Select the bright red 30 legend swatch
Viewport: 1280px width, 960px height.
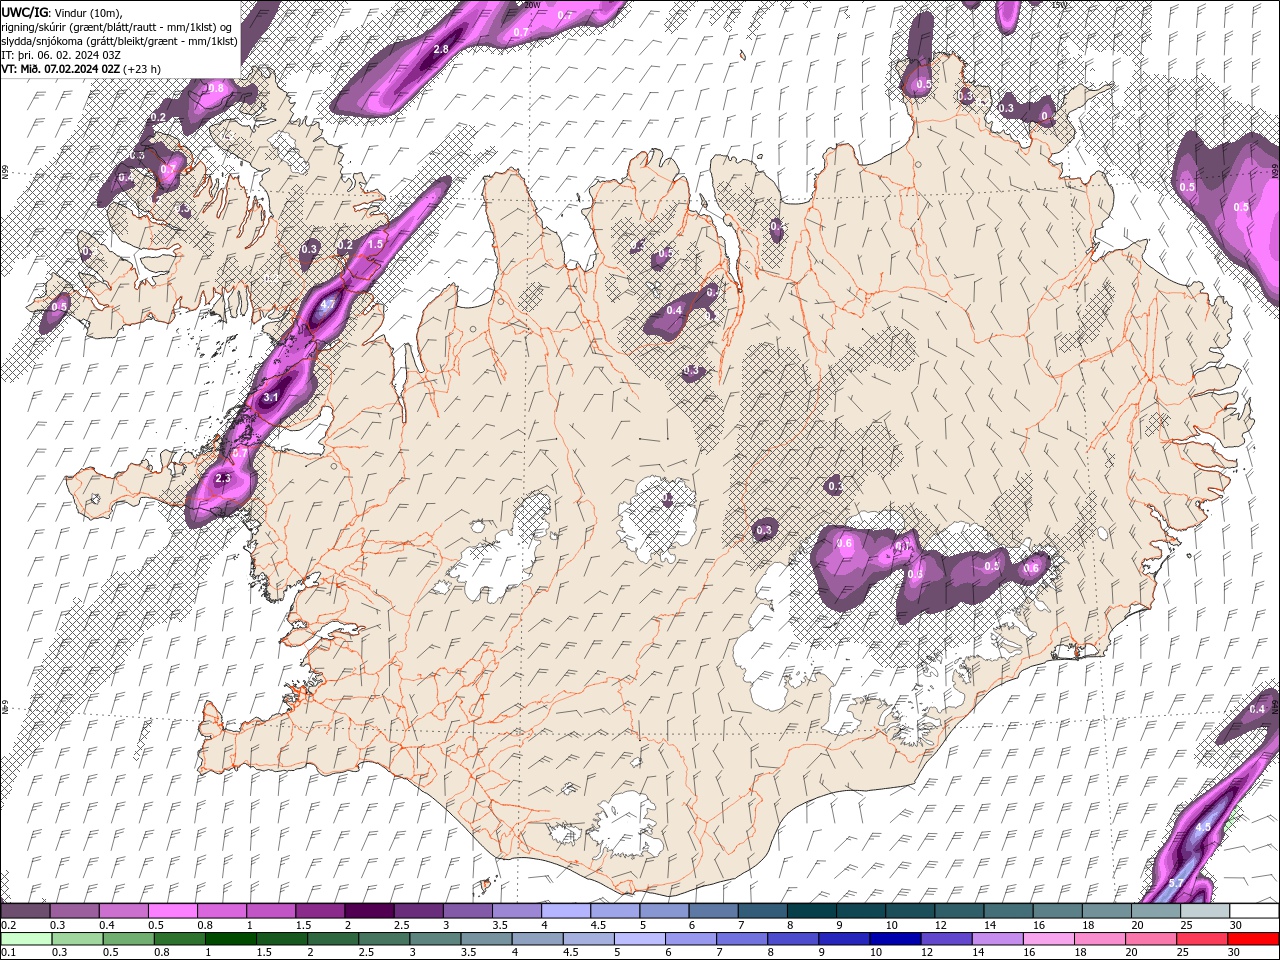(x=1253, y=939)
